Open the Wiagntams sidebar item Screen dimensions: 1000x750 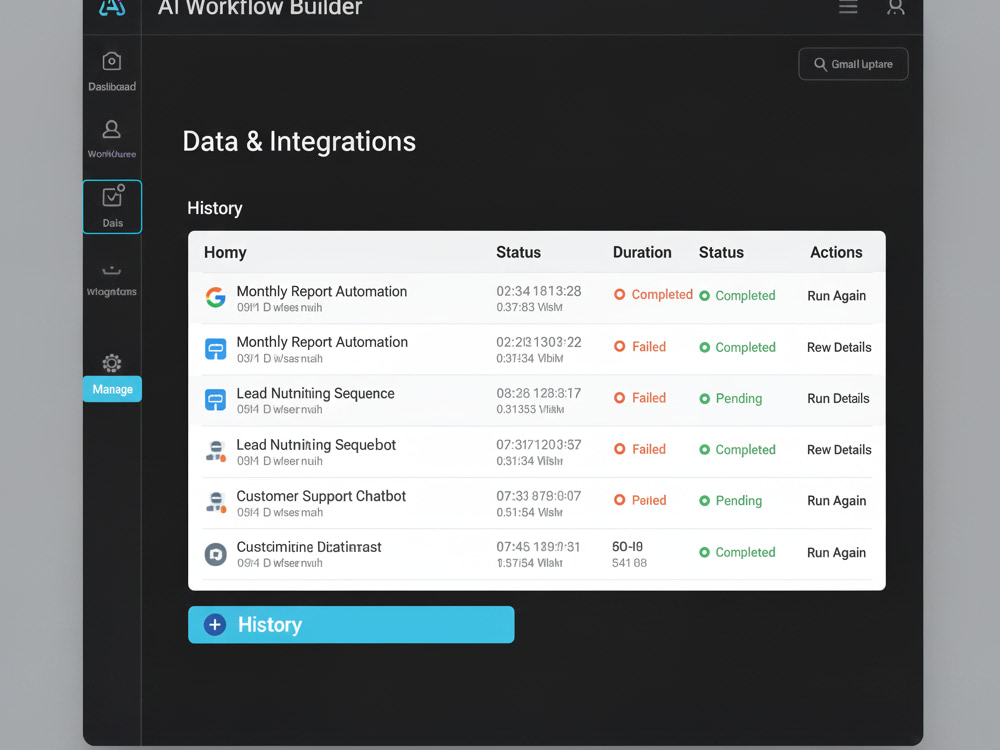(112, 279)
